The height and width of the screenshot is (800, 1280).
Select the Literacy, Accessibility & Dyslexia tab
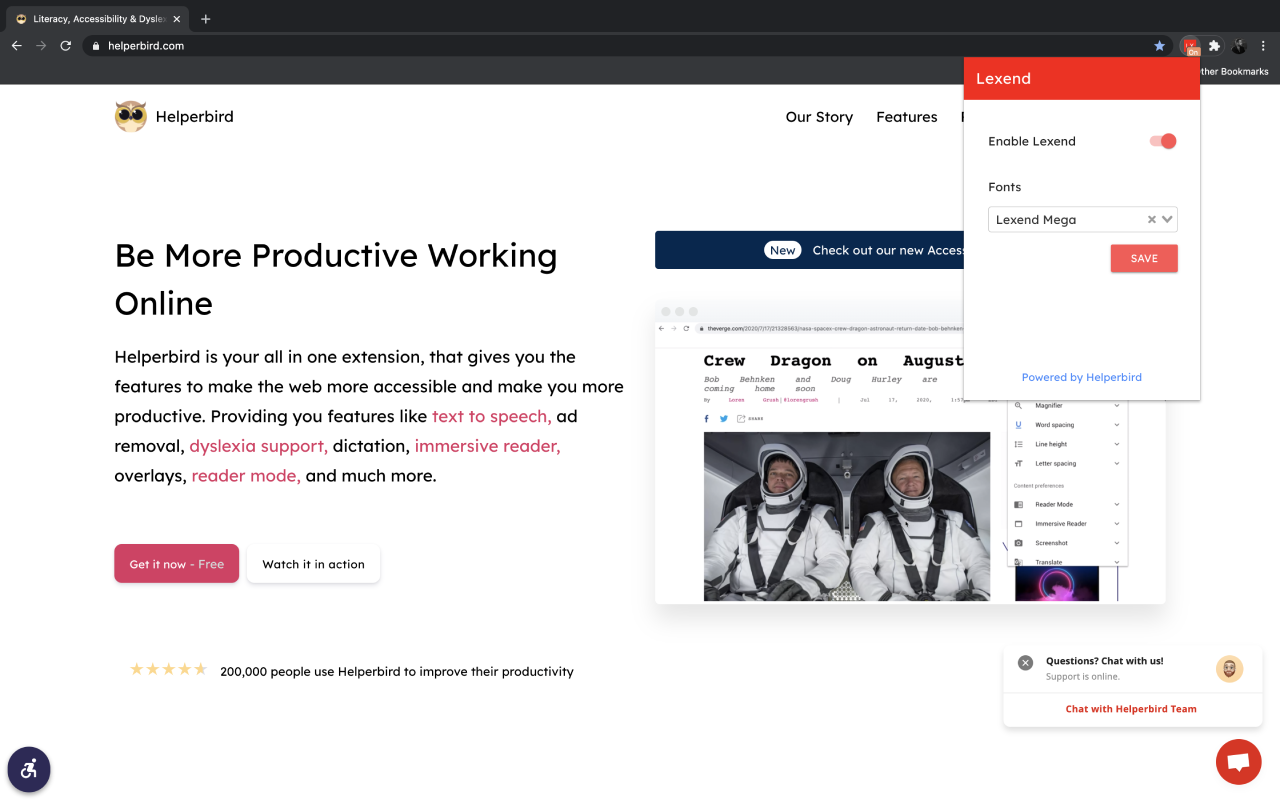pyautogui.click(x=97, y=19)
